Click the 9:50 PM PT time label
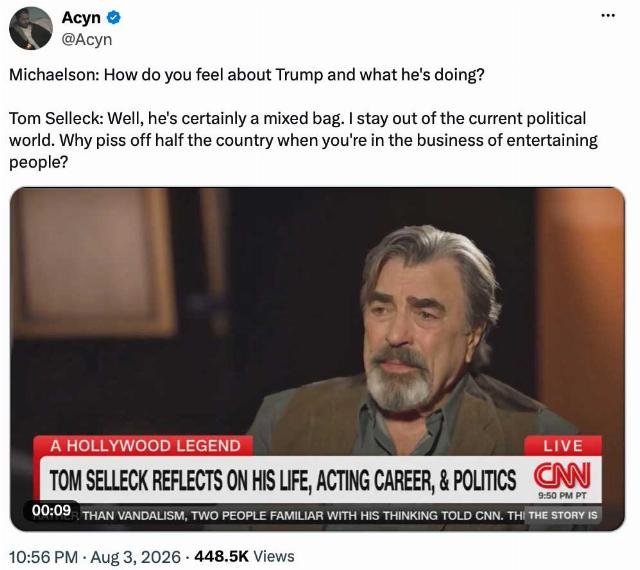Viewport: 640px width, 570px height. pyautogui.click(x=562, y=495)
